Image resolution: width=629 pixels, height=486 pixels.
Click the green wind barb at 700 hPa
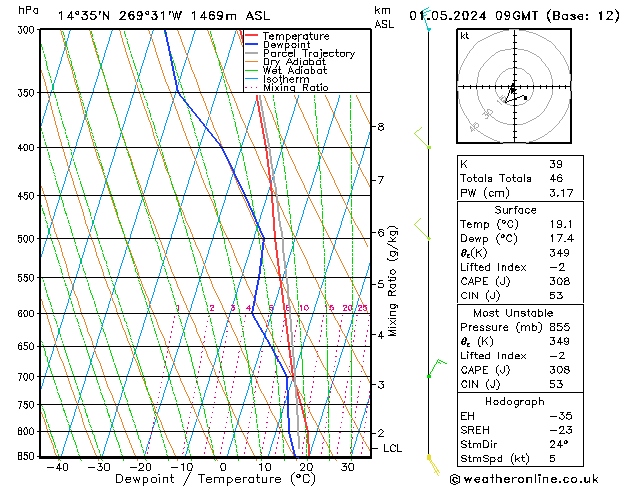436,368
